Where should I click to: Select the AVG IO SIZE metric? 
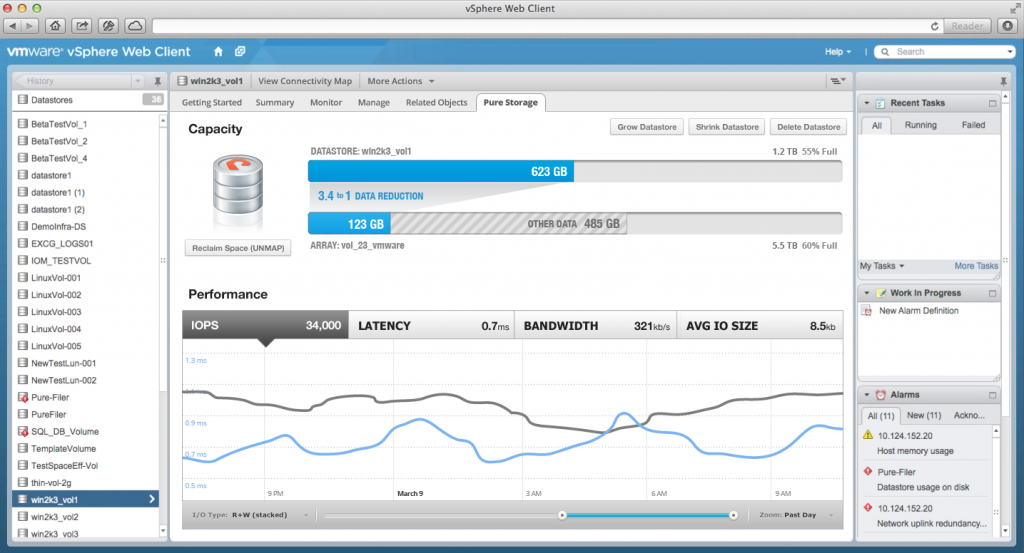pyautogui.click(x=760, y=325)
